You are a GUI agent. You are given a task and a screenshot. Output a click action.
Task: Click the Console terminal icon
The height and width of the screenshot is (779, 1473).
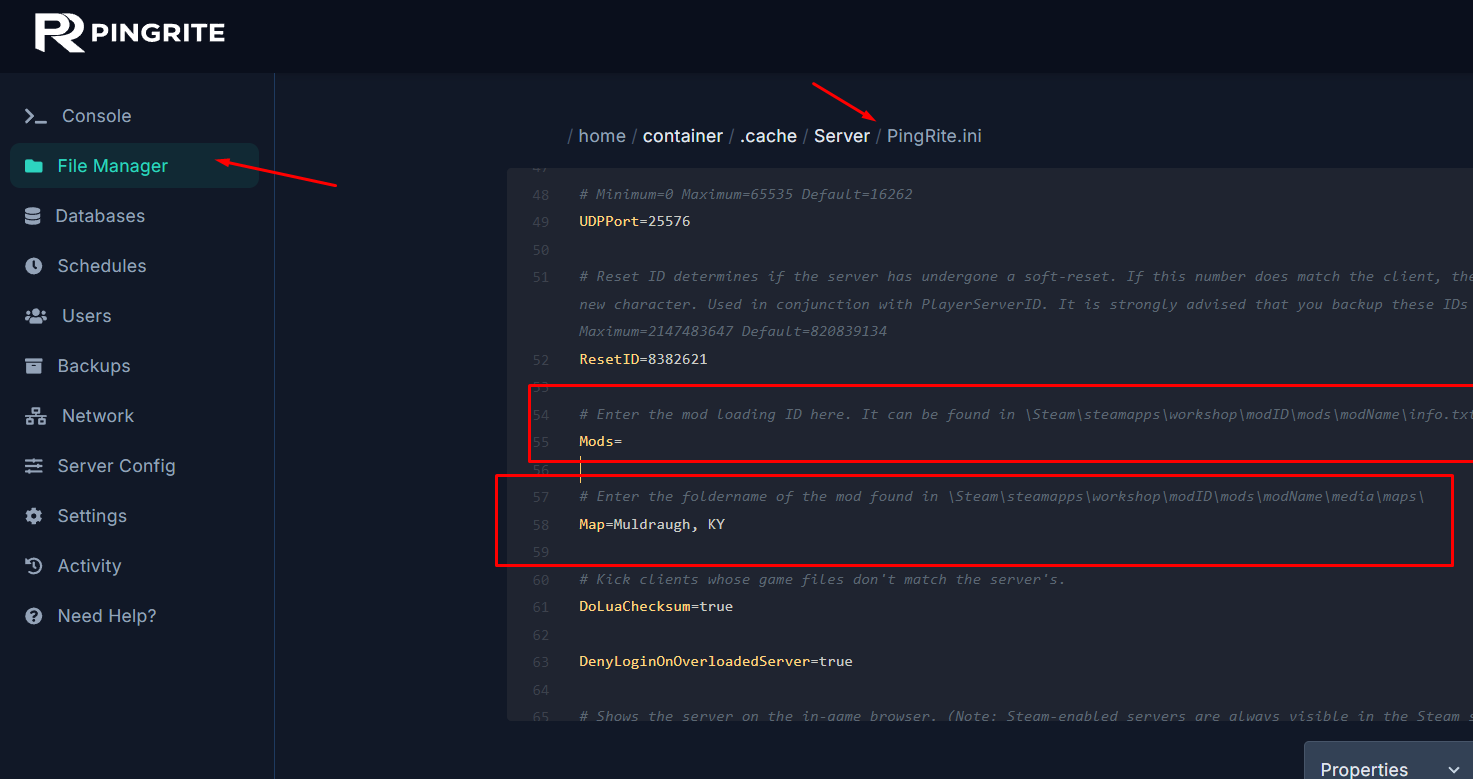pyautogui.click(x=35, y=117)
